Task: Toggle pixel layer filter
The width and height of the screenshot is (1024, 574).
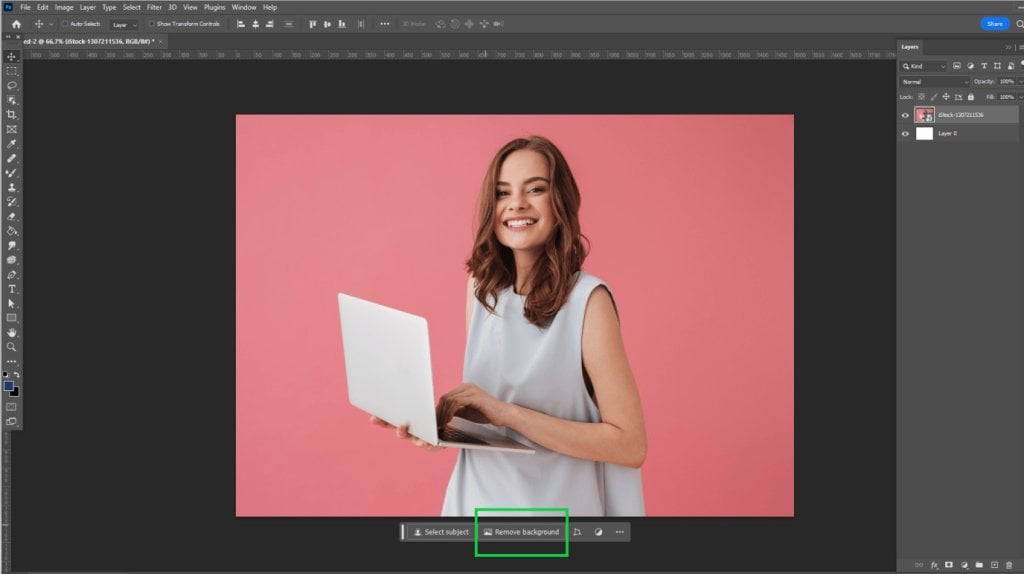Action: click(x=957, y=66)
